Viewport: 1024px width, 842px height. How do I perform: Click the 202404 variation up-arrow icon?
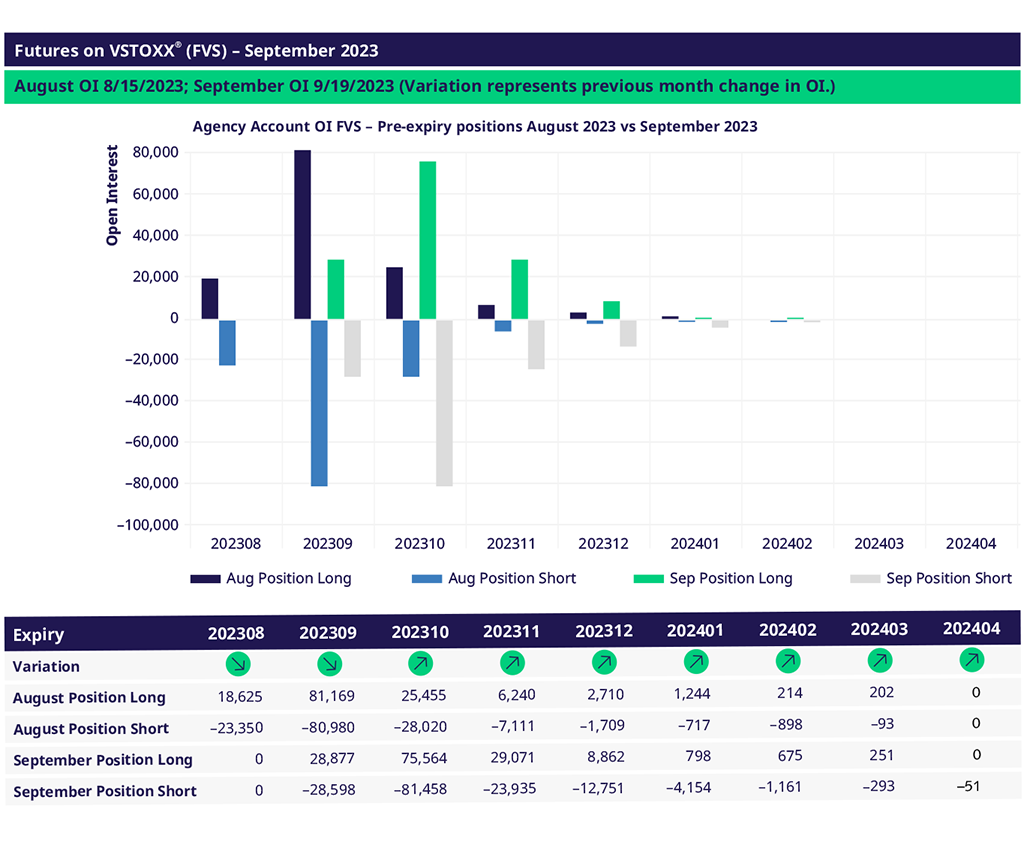coord(972,660)
